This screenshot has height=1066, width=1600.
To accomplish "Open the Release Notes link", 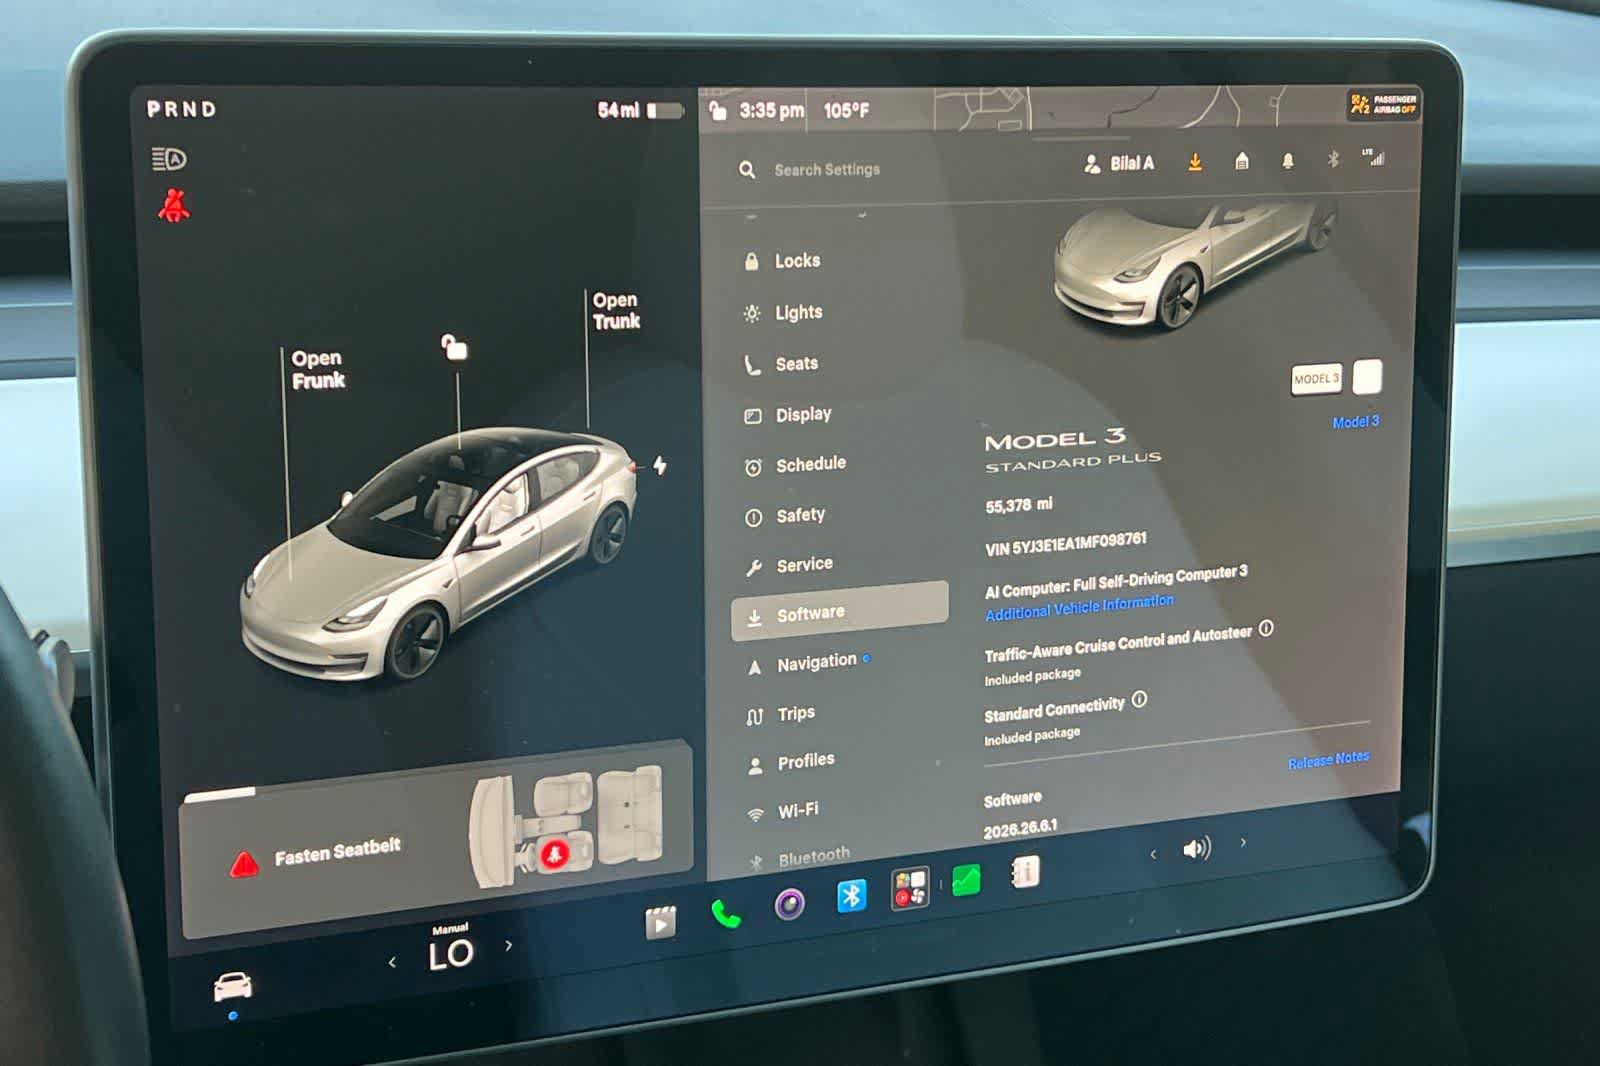I will [x=1328, y=760].
